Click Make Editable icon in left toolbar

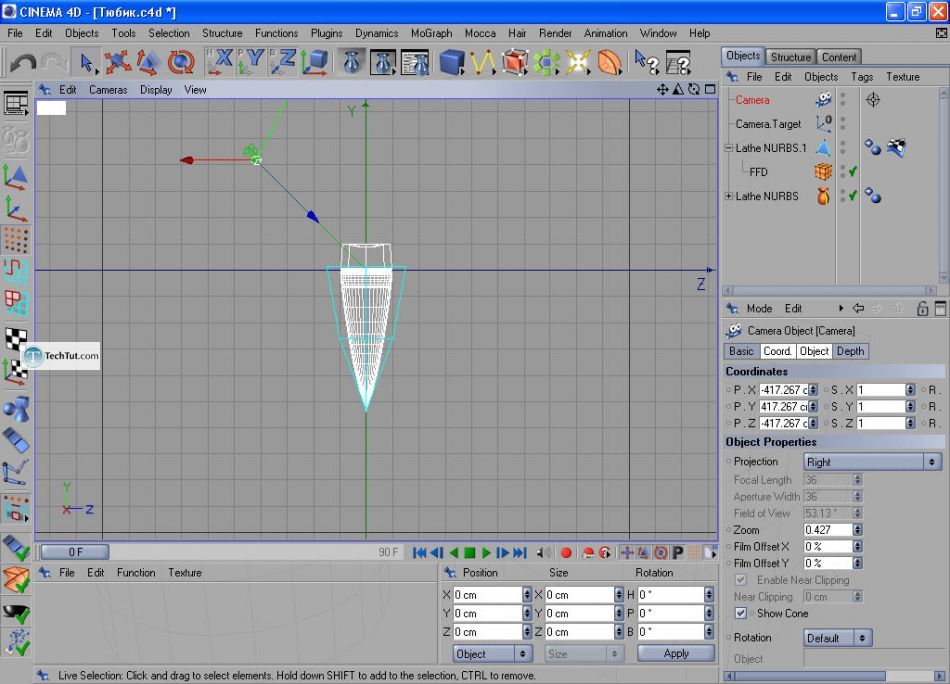(16, 141)
